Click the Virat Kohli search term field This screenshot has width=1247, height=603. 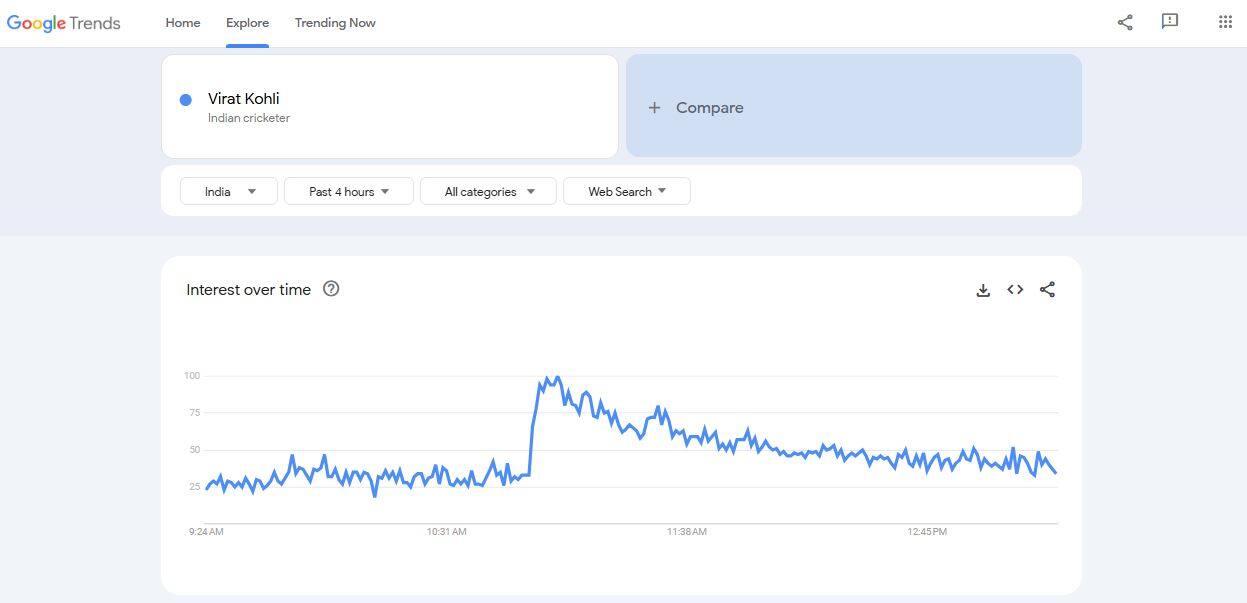click(390, 106)
